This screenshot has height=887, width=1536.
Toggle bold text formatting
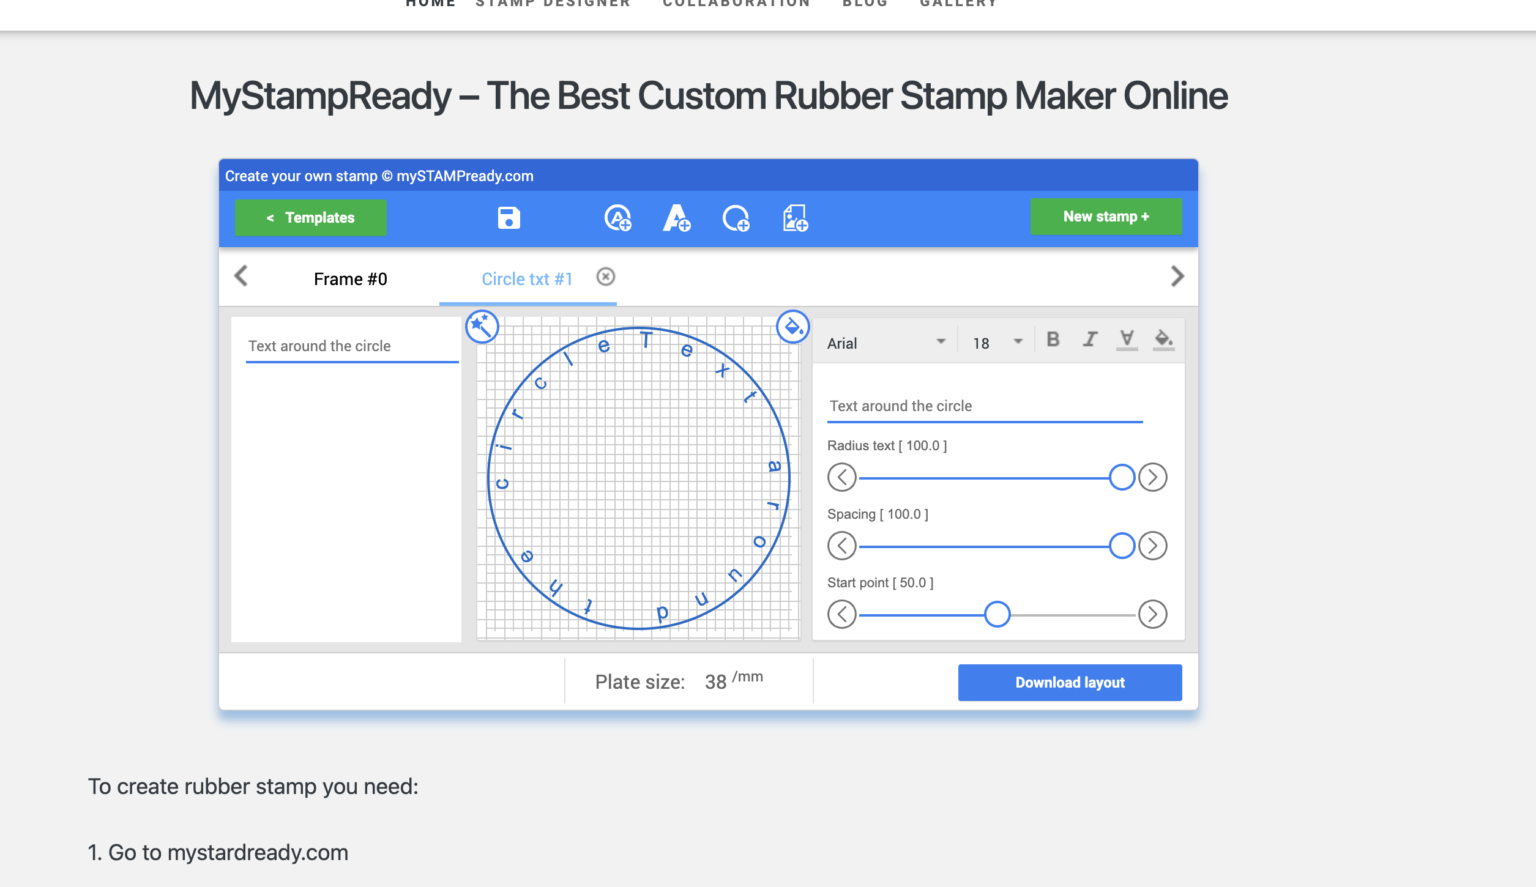pos(1053,340)
